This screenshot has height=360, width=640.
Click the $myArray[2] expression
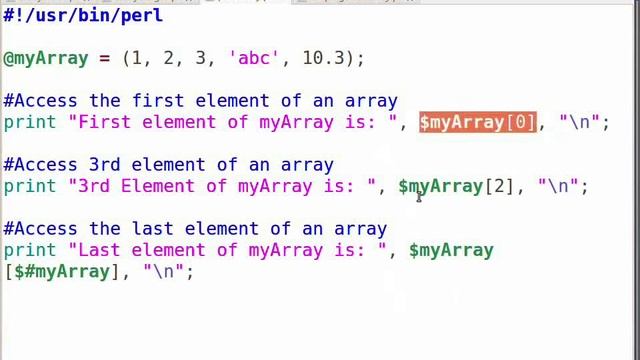click(456, 186)
